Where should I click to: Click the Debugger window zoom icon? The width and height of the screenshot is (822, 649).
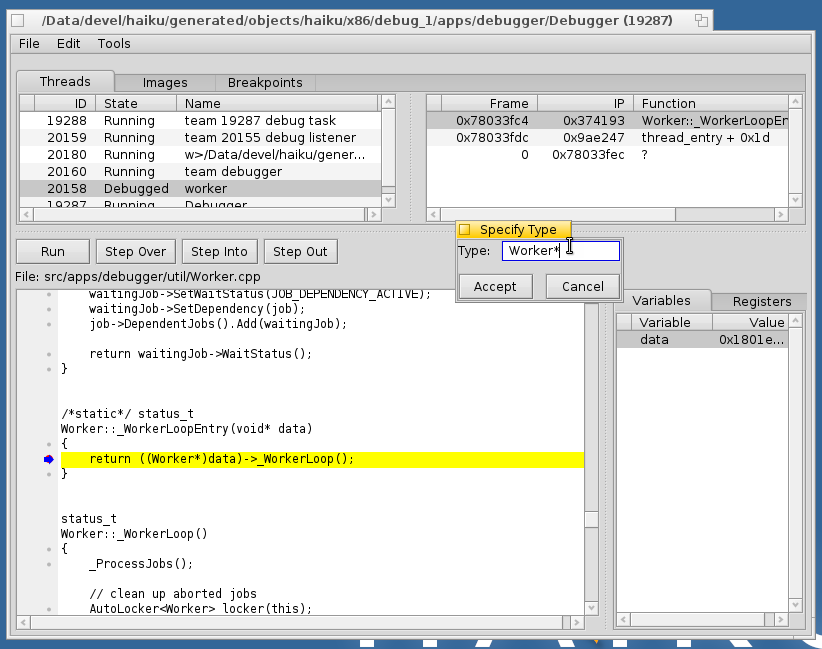pos(701,20)
